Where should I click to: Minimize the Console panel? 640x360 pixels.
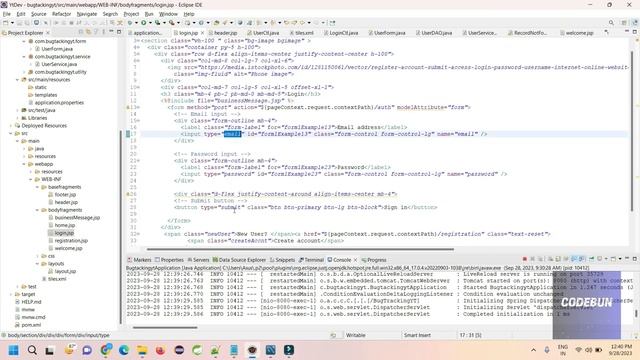627,259
